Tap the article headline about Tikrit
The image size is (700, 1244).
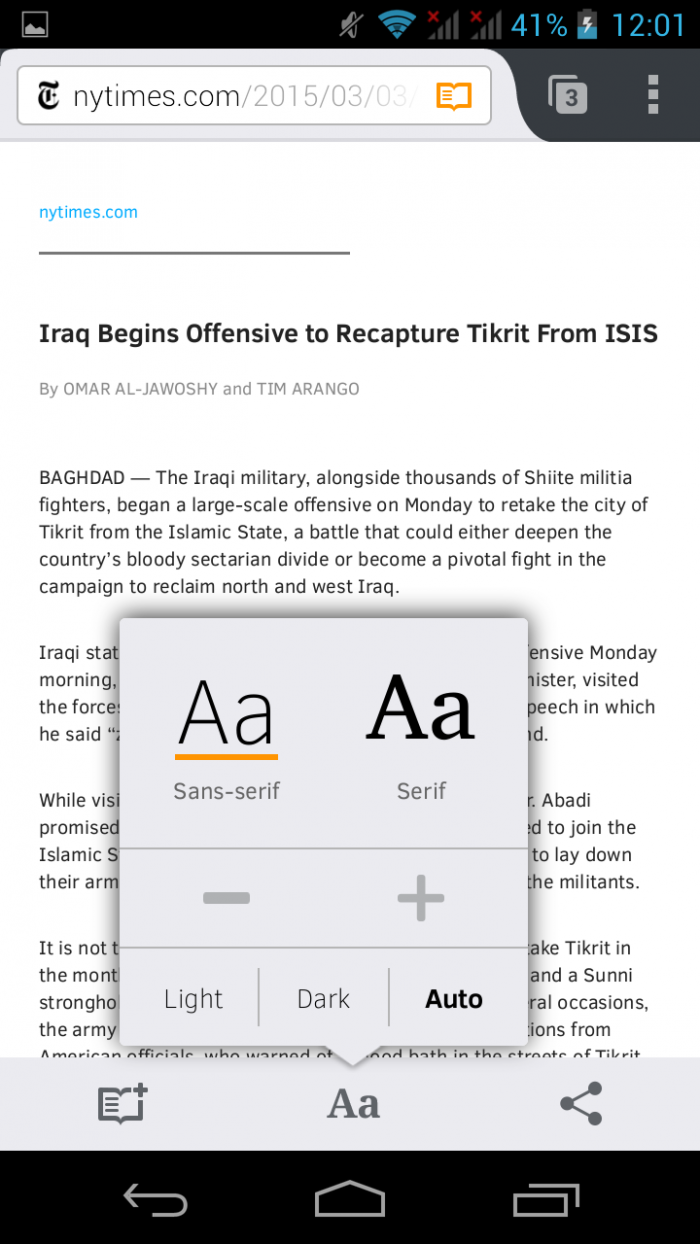[x=348, y=333]
